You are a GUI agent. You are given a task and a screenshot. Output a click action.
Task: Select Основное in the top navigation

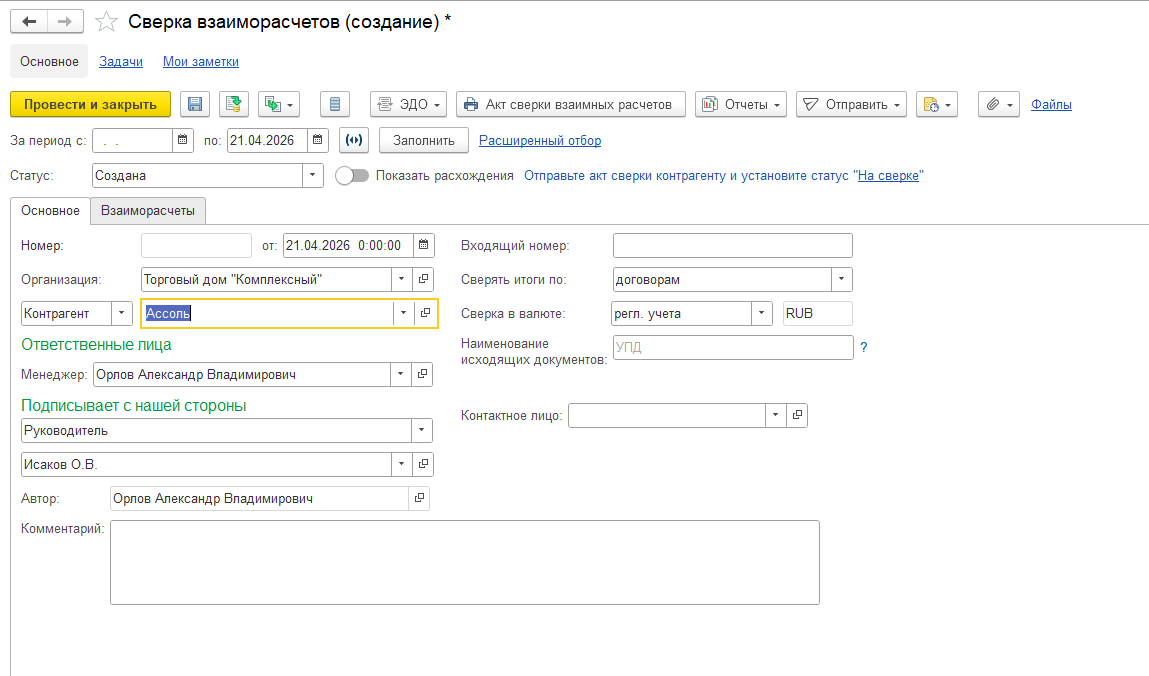point(49,62)
